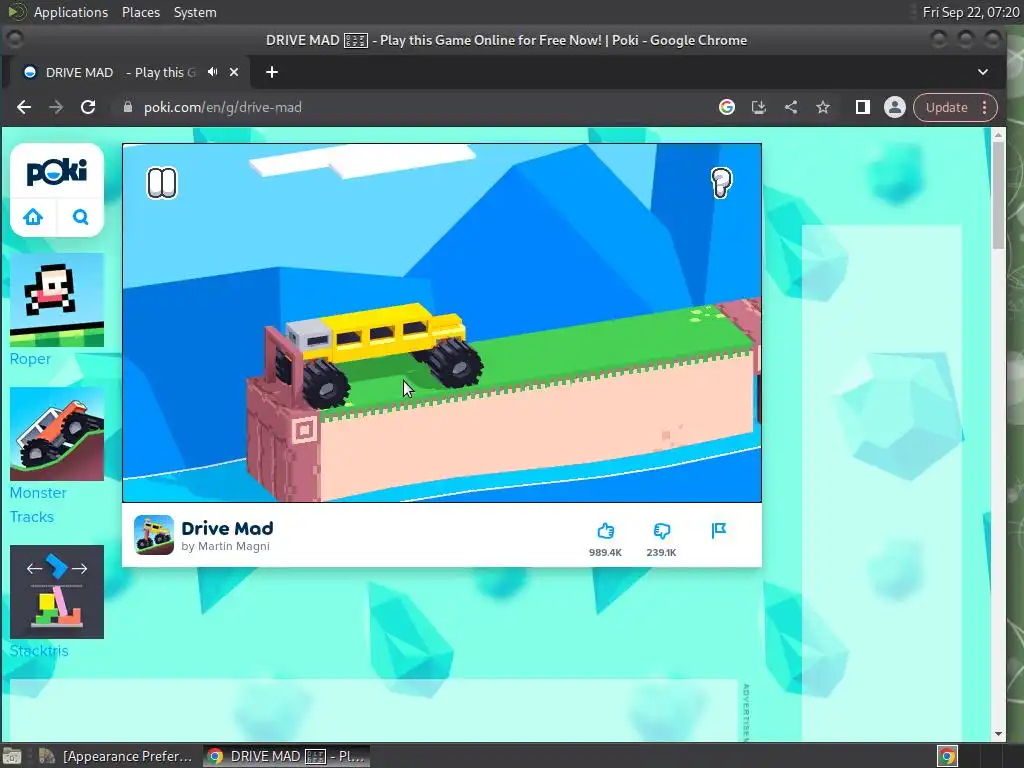
Task: Mute the tab audio icon
Action: (212, 72)
